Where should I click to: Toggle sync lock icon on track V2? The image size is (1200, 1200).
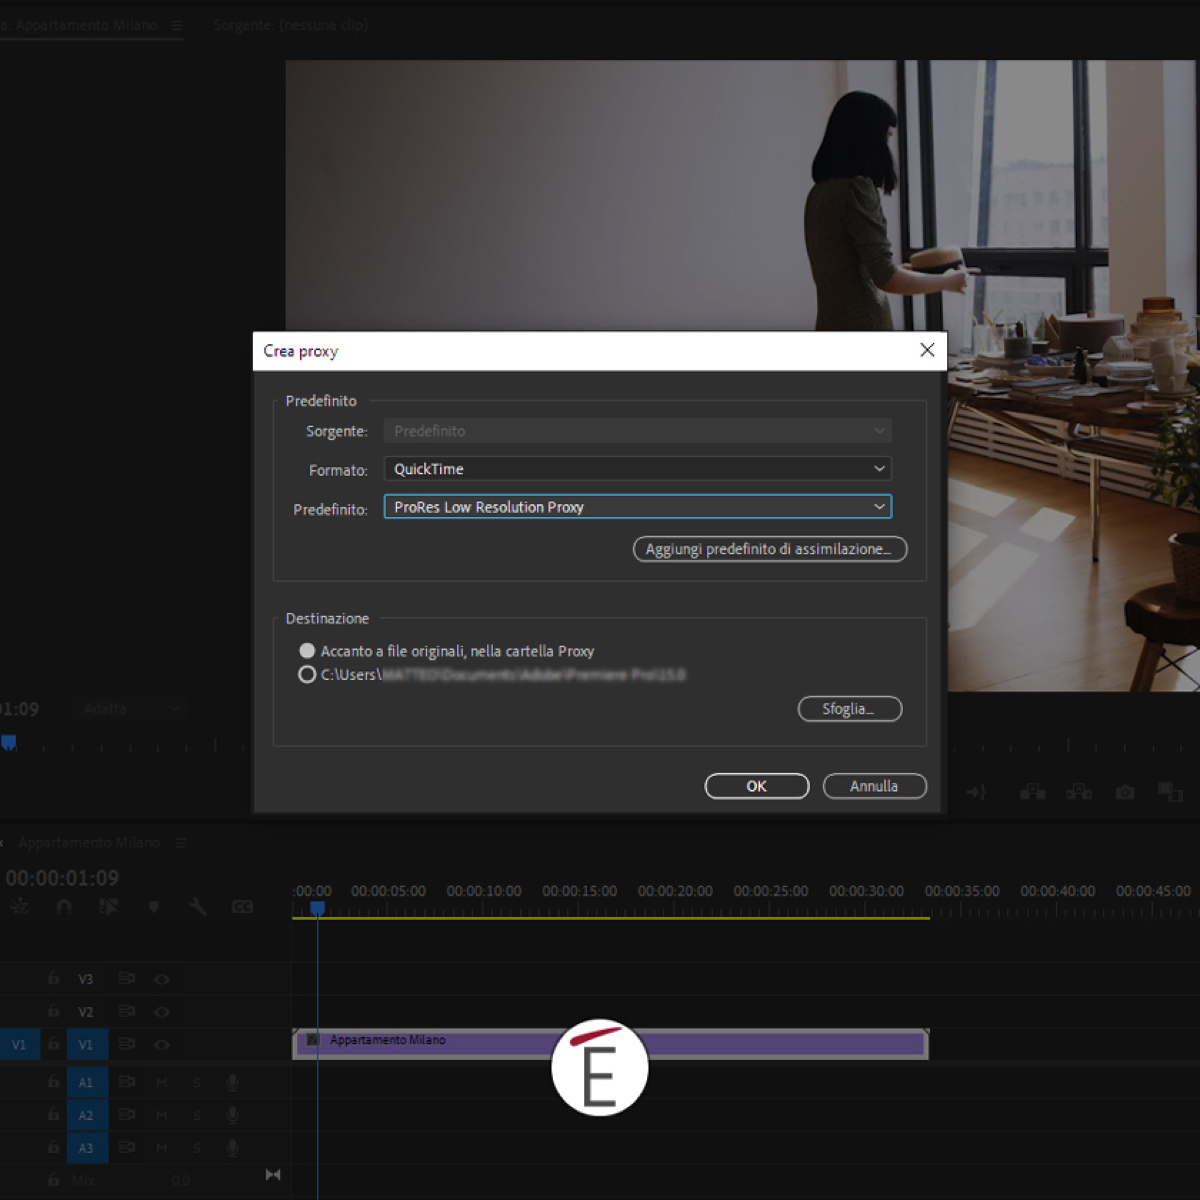[127, 1011]
